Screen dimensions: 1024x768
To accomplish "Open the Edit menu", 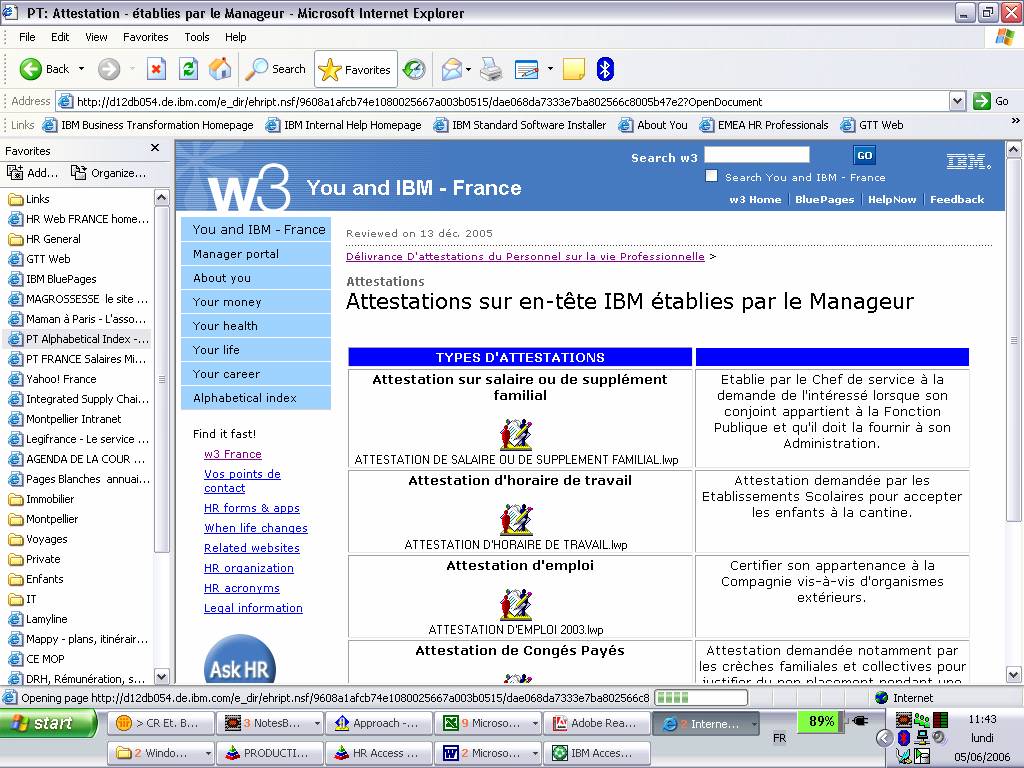I will [x=60, y=37].
